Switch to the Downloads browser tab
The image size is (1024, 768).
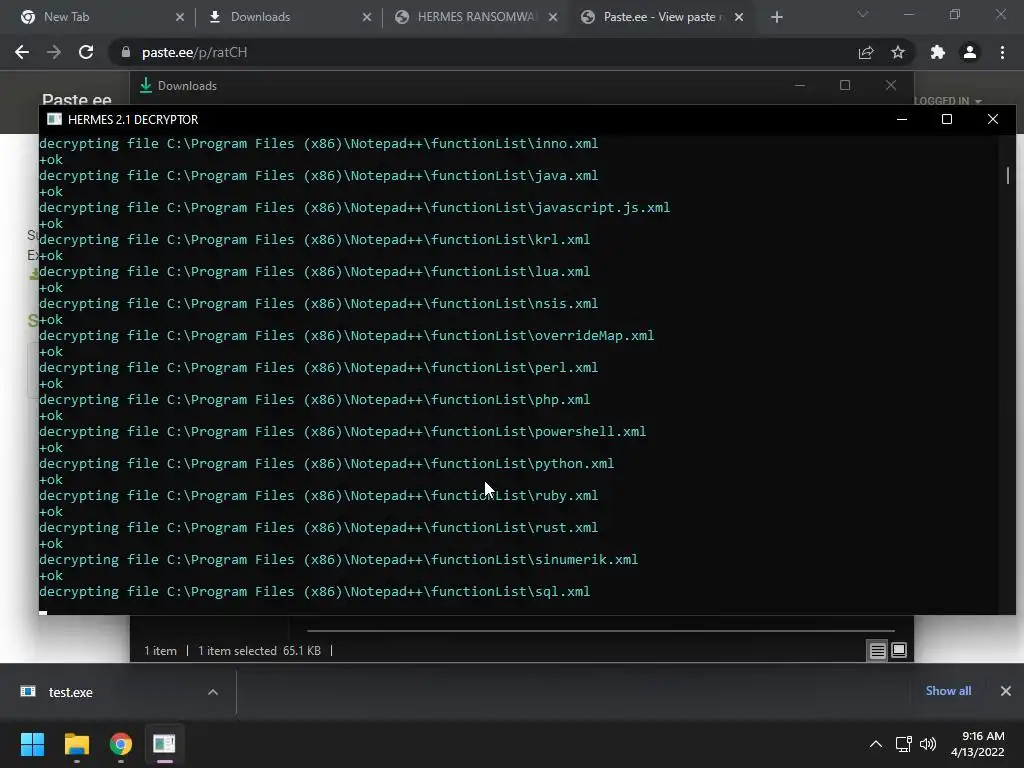[x=287, y=17]
